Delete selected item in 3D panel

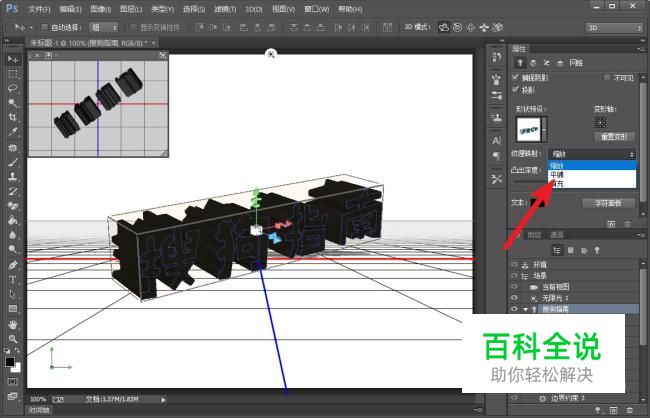(629, 410)
